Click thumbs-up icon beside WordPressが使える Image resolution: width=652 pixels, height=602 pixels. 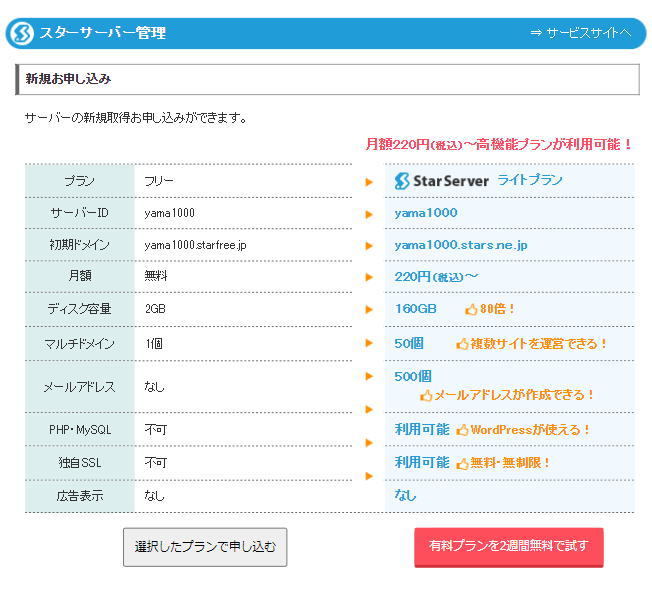click(463, 430)
